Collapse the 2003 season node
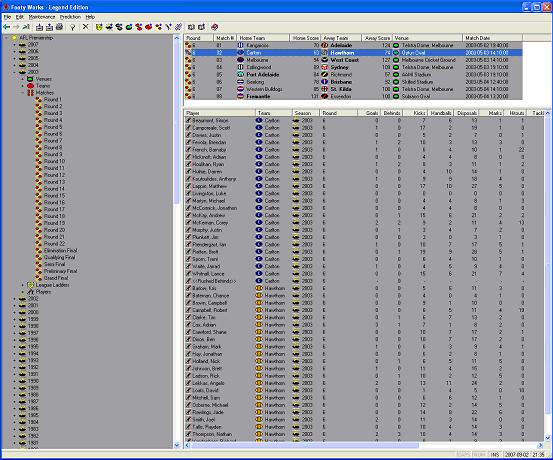The width and height of the screenshot is (553, 460). click(14, 72)
